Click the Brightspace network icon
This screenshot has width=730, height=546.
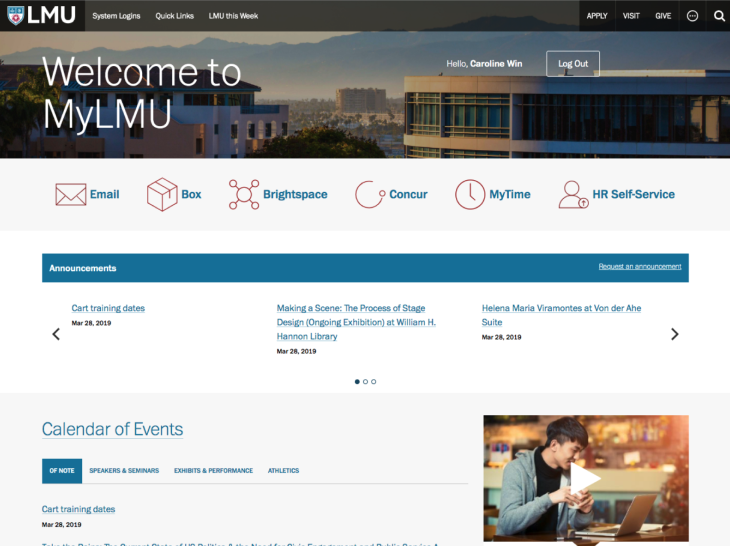(244, 194)
